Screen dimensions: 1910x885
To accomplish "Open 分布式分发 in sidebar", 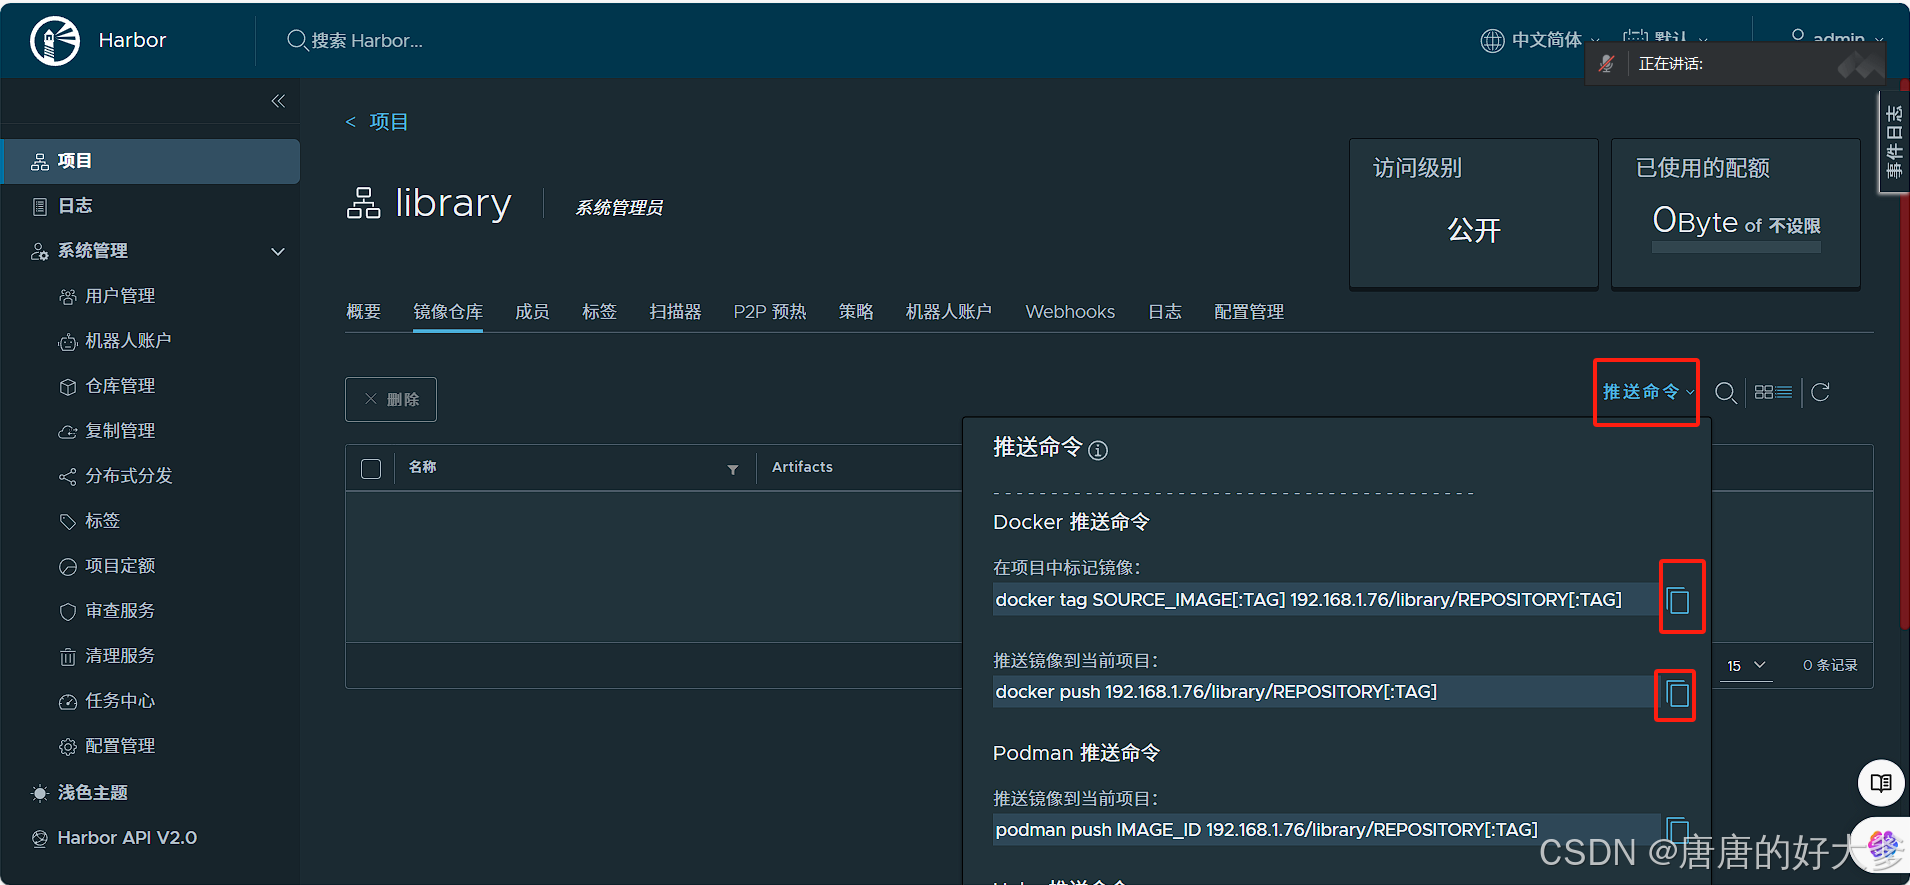I will (x=128, y=476).
